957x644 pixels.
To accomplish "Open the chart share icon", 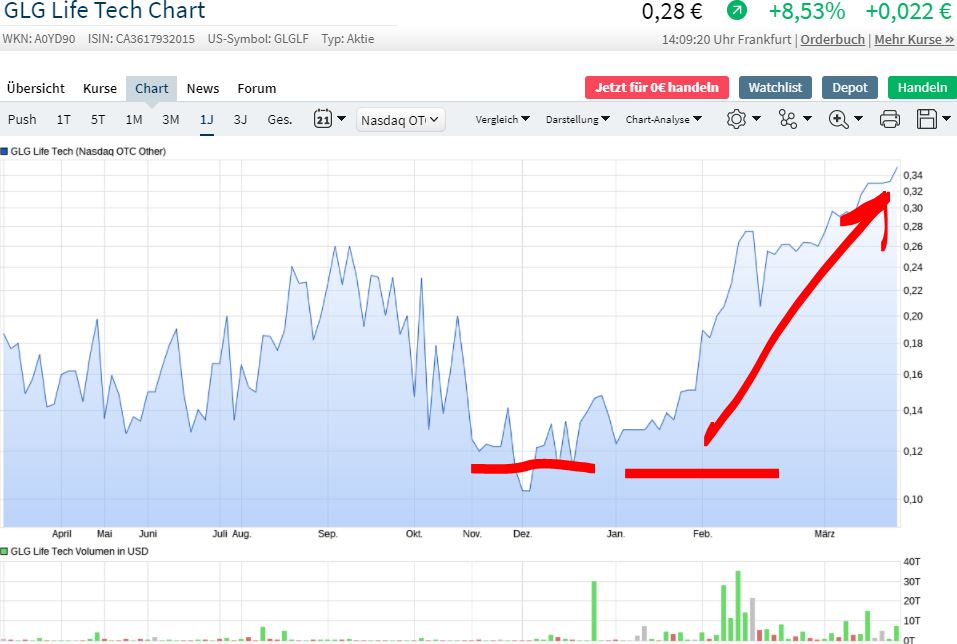I will tap(787, 119).
